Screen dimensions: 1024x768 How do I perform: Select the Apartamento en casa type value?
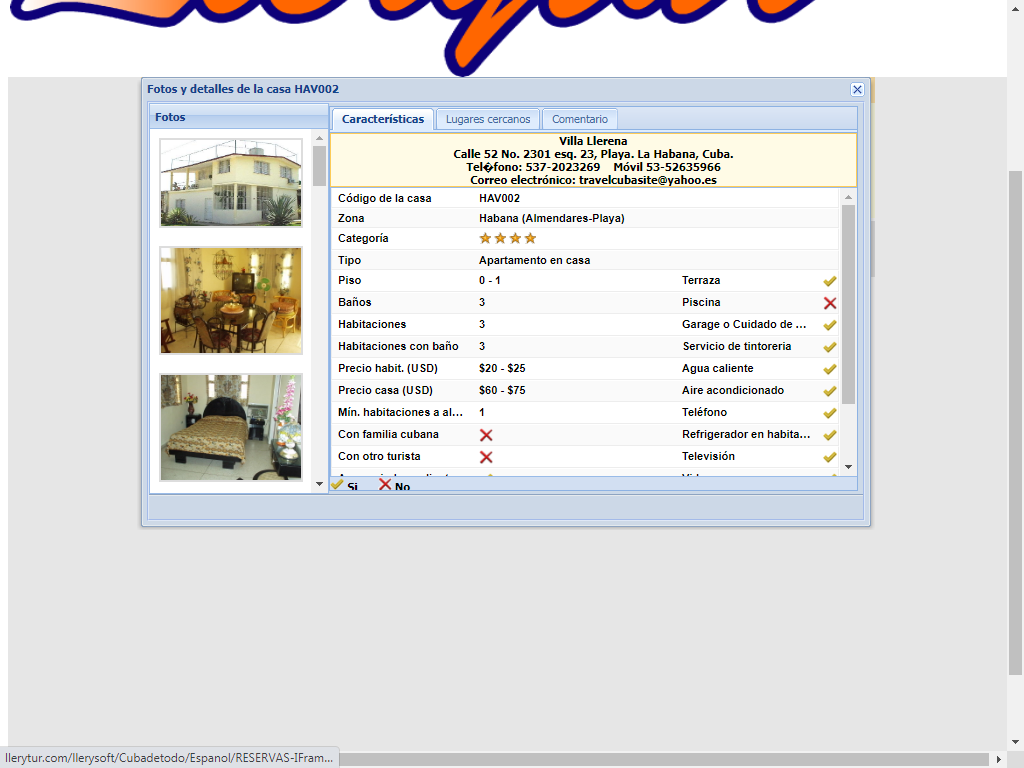[534, 260]
